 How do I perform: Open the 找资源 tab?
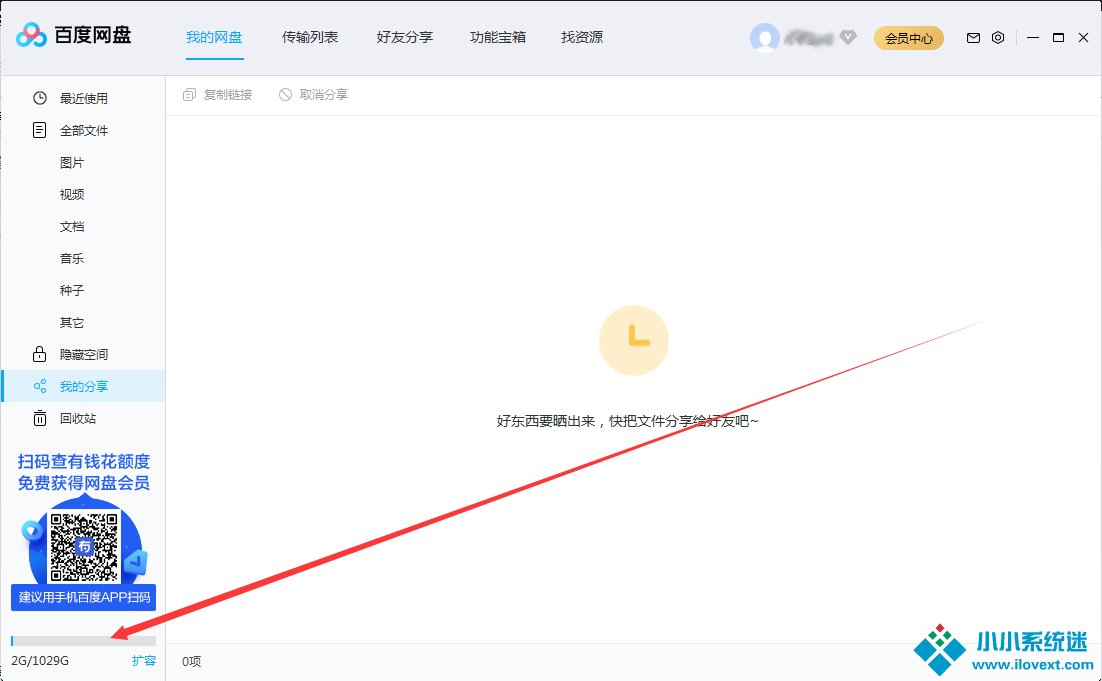[582, 37]
